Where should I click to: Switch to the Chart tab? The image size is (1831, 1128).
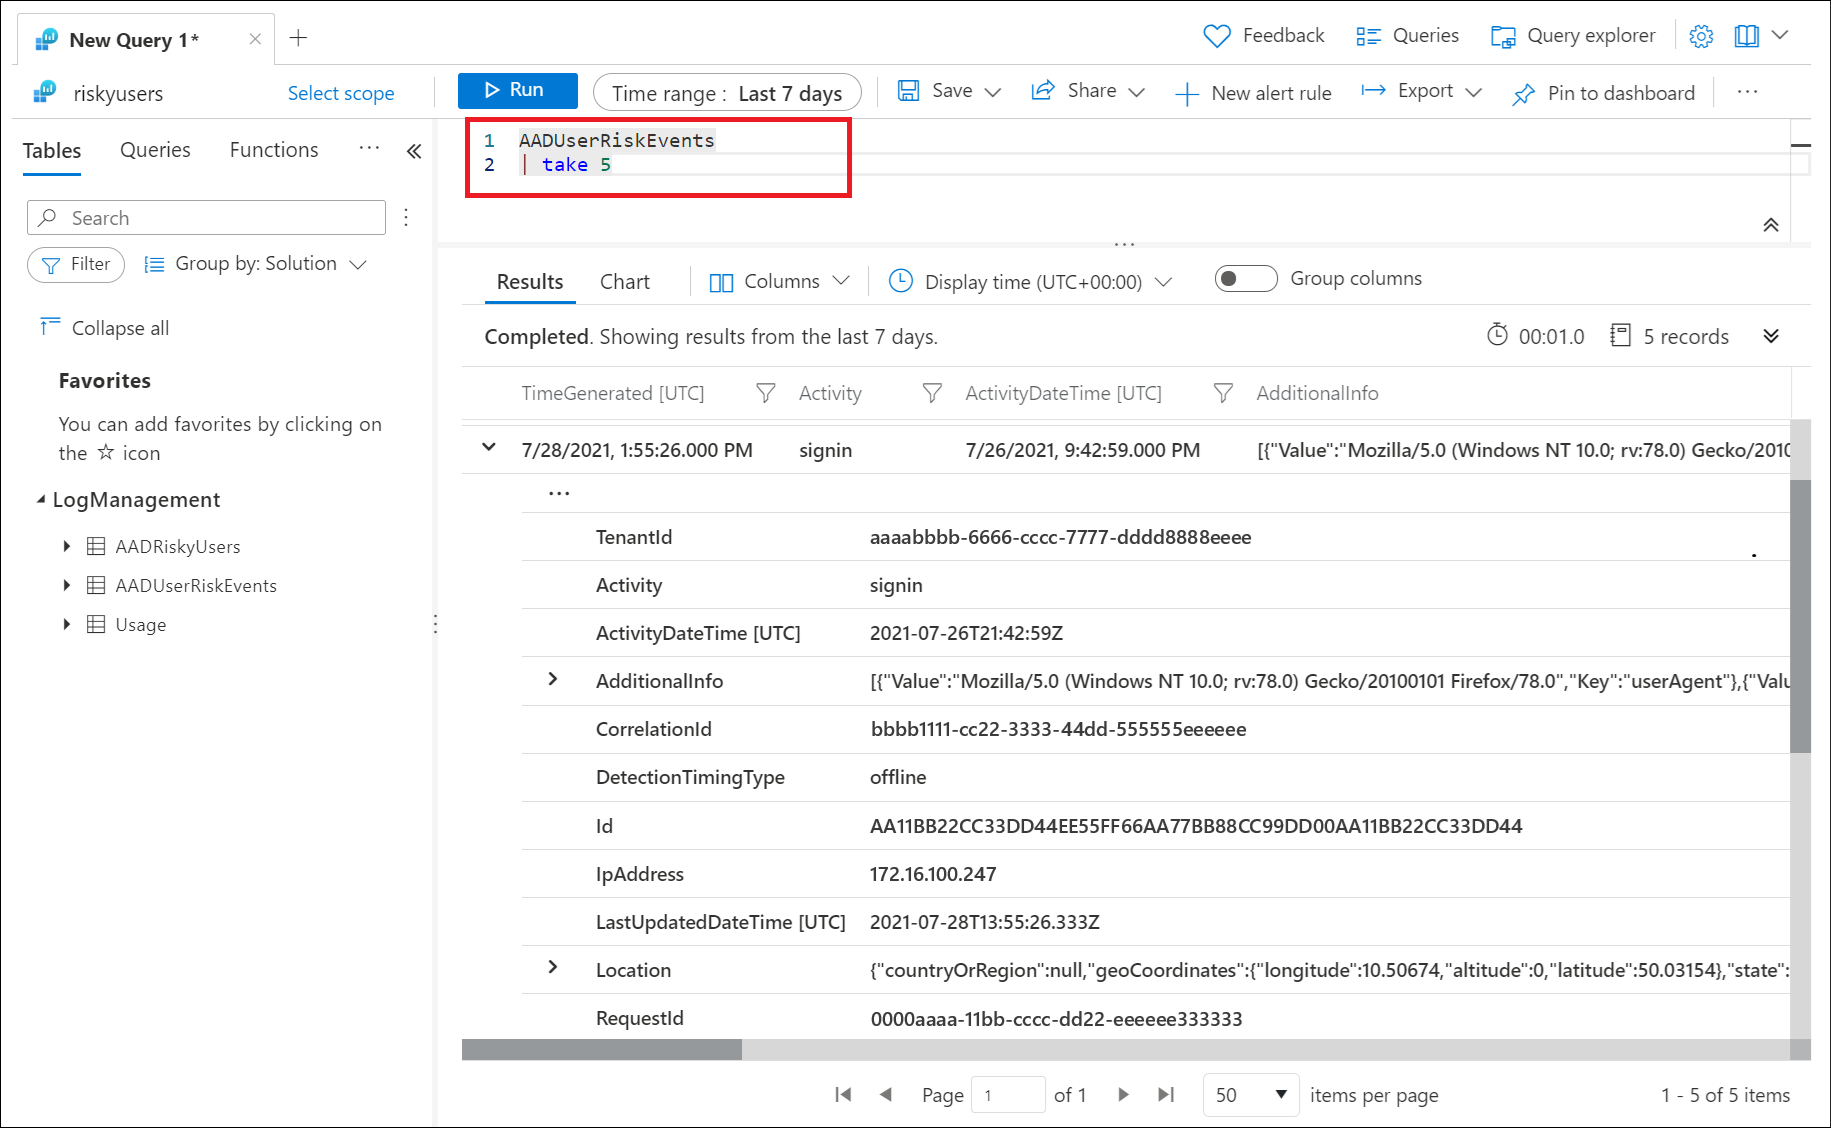tap(624, 282)
